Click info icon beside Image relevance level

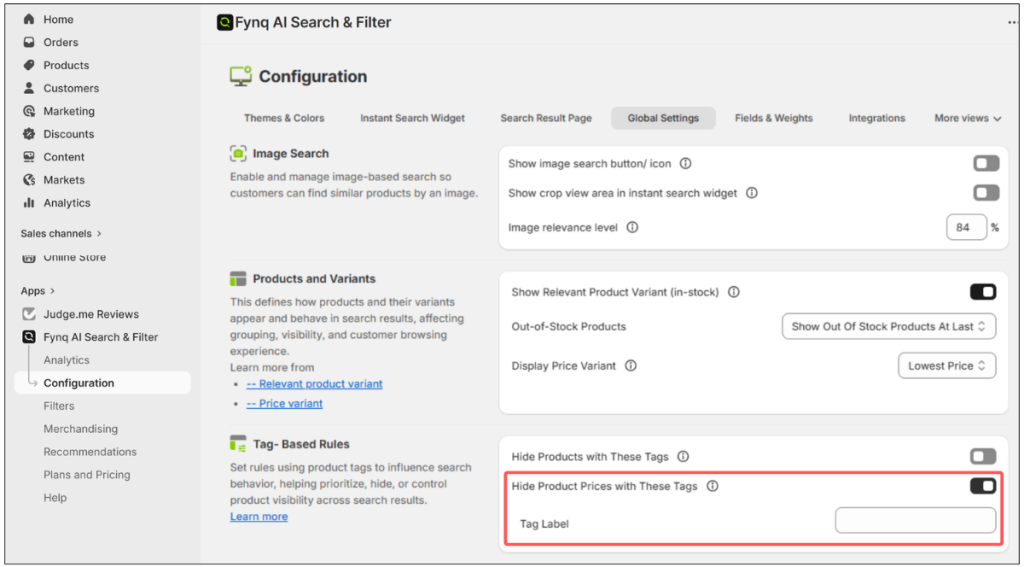632,227
